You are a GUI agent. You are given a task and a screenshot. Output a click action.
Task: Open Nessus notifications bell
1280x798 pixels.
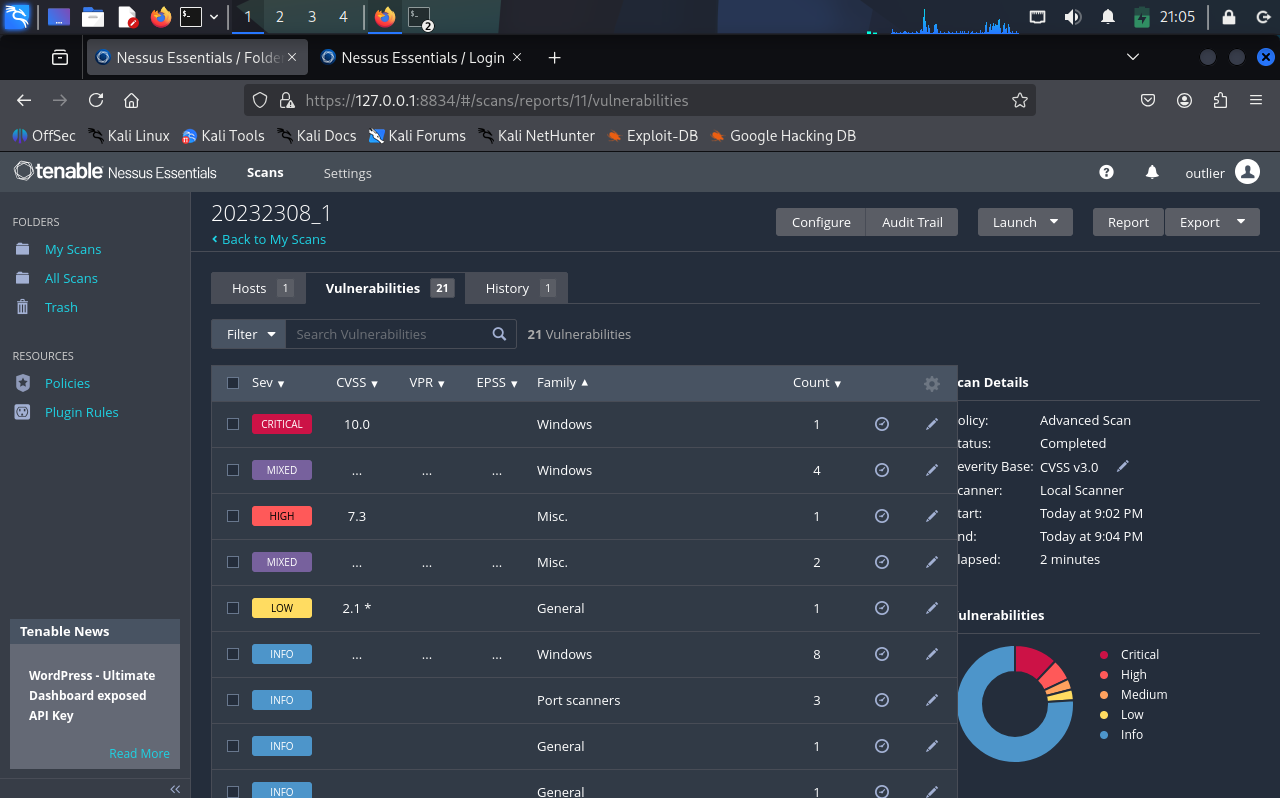coord(1152,172)
